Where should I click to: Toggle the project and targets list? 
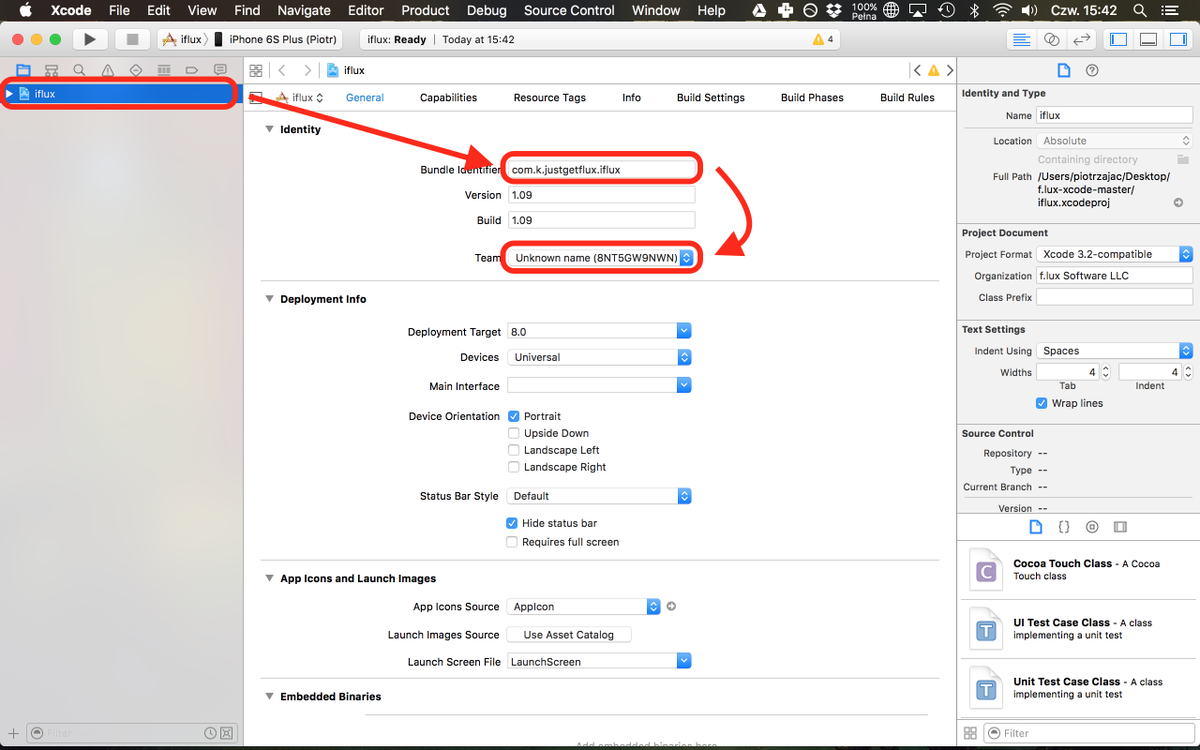click(256, 98)
